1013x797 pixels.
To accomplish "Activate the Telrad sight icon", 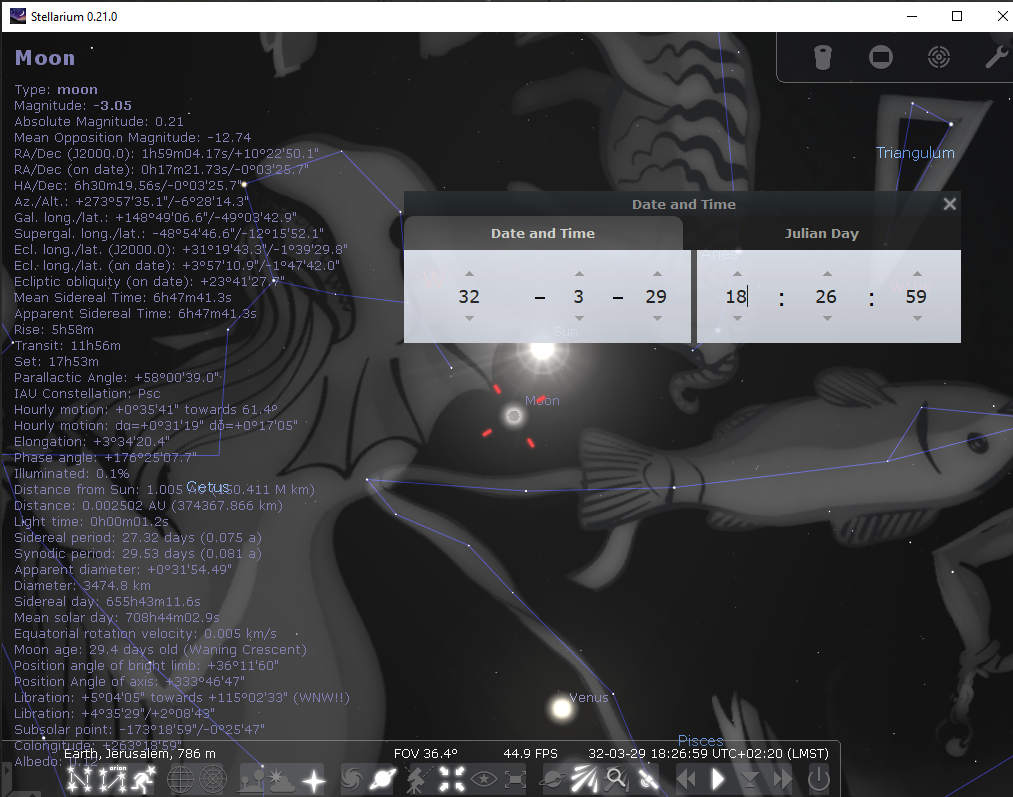I will 938,58.
